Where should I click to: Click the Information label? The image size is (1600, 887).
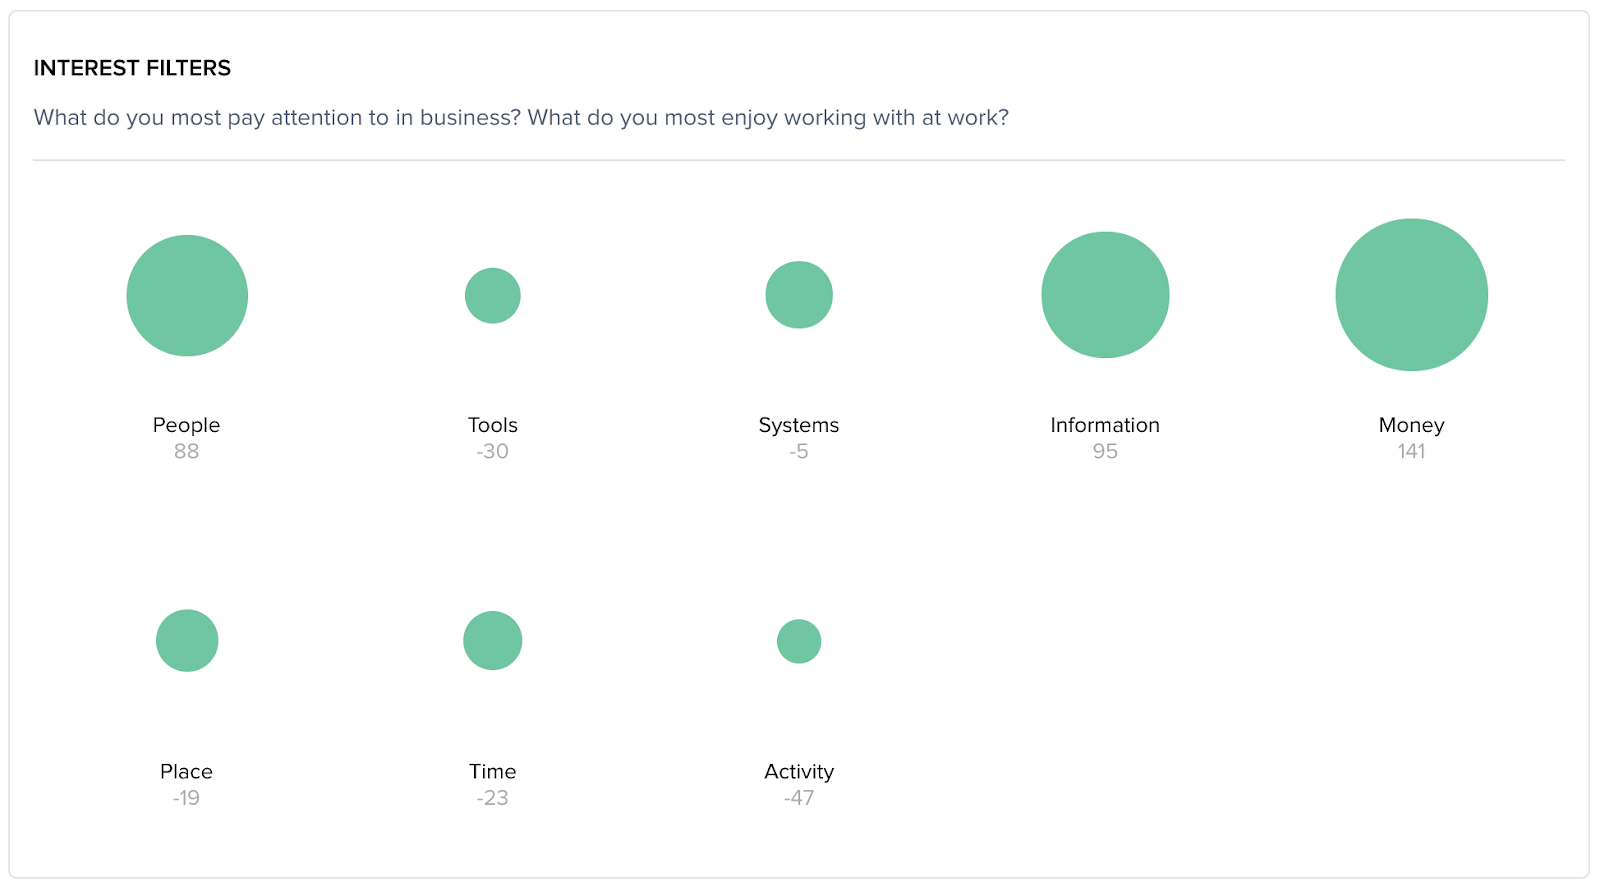pos(1105,425)
